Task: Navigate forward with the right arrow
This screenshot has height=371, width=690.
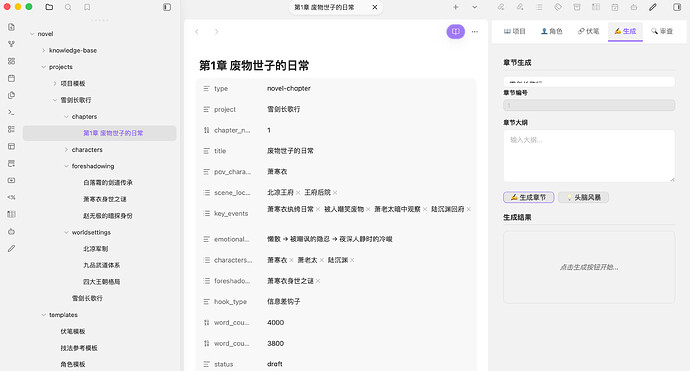Action: point(216,31)
